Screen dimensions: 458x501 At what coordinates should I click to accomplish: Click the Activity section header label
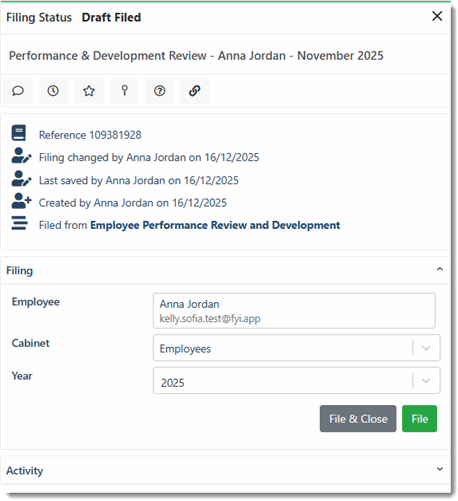pyautogui.click(x=25, y=471)
